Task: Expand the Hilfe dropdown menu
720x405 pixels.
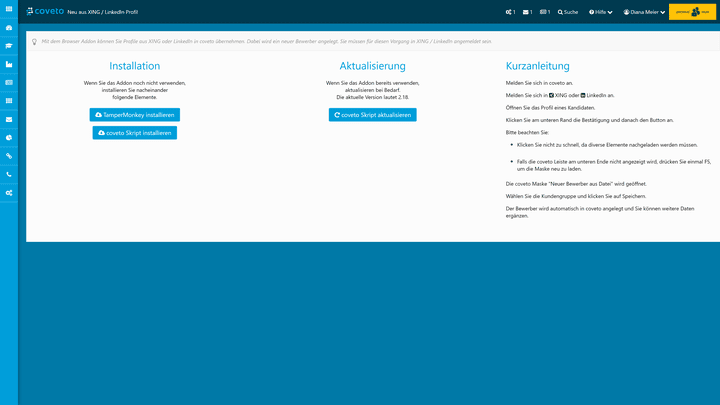Action: click(601, 12)
